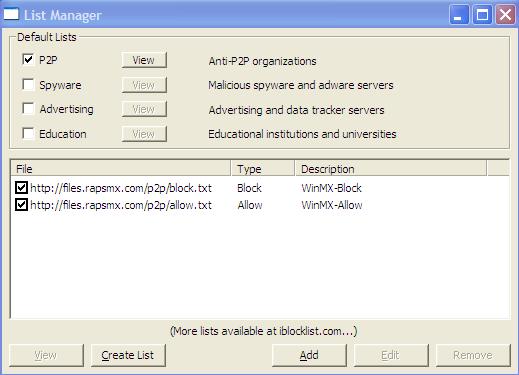519x375 pixels.
Task: Click 'More lists available at iblocklist.com' text
Action: (263, 331)
